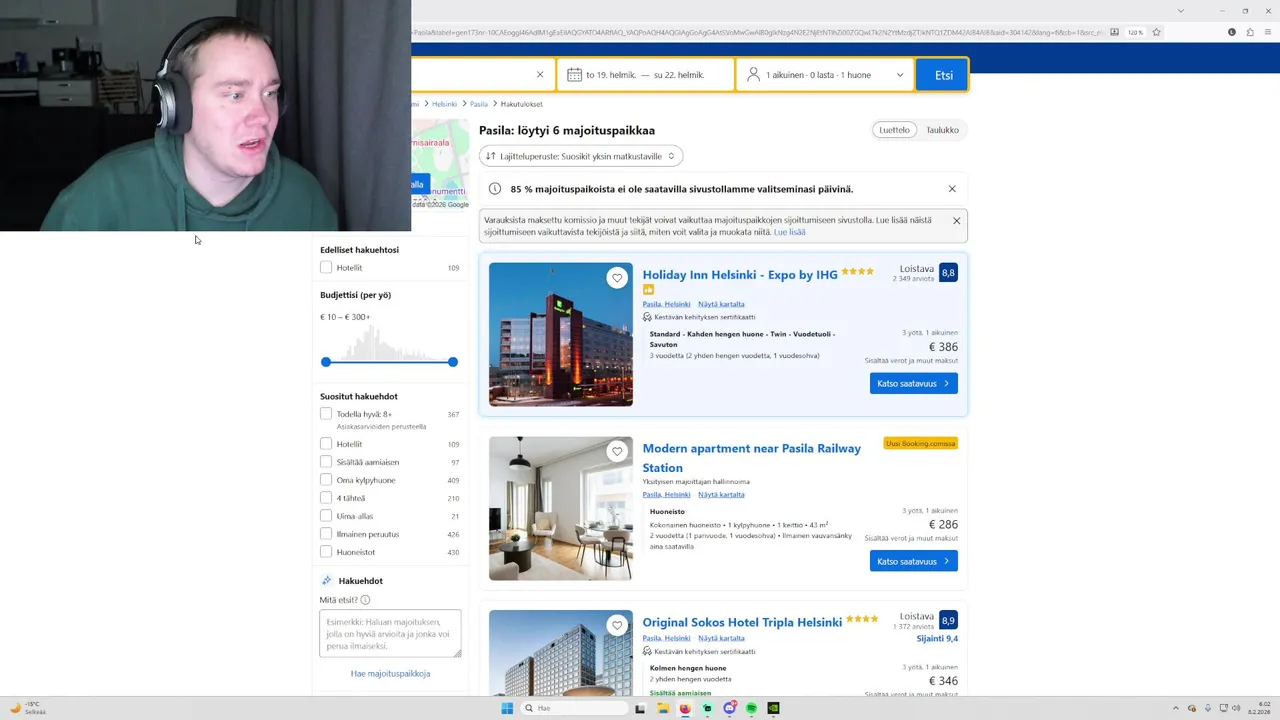Viewport: 1280px width, 720px height.
Task: Show hidden system tray icons
Action: pos(1176,708)
